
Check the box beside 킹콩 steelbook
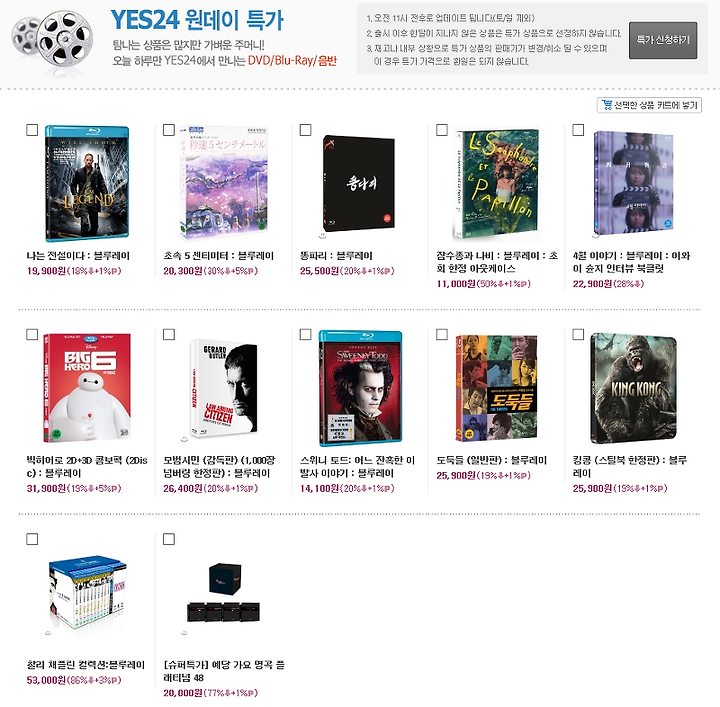pos(578,335)
